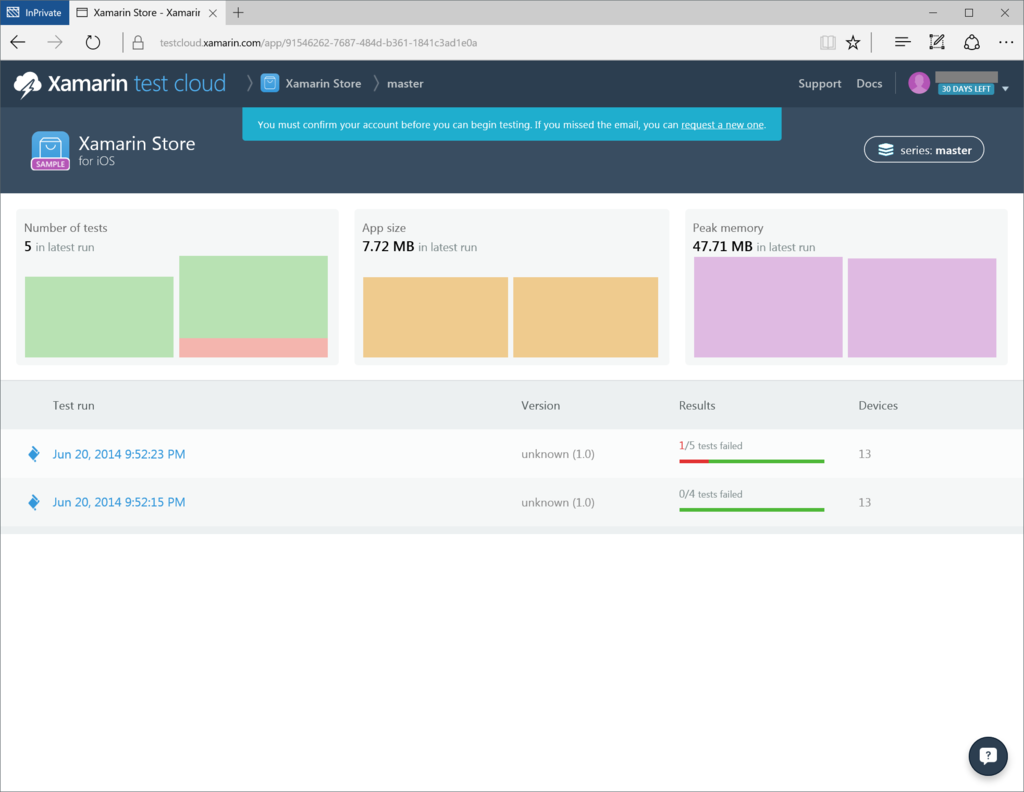1024x792 pixels.
Task: Click master breadcrumb item
Action: [x=405, y=84]
